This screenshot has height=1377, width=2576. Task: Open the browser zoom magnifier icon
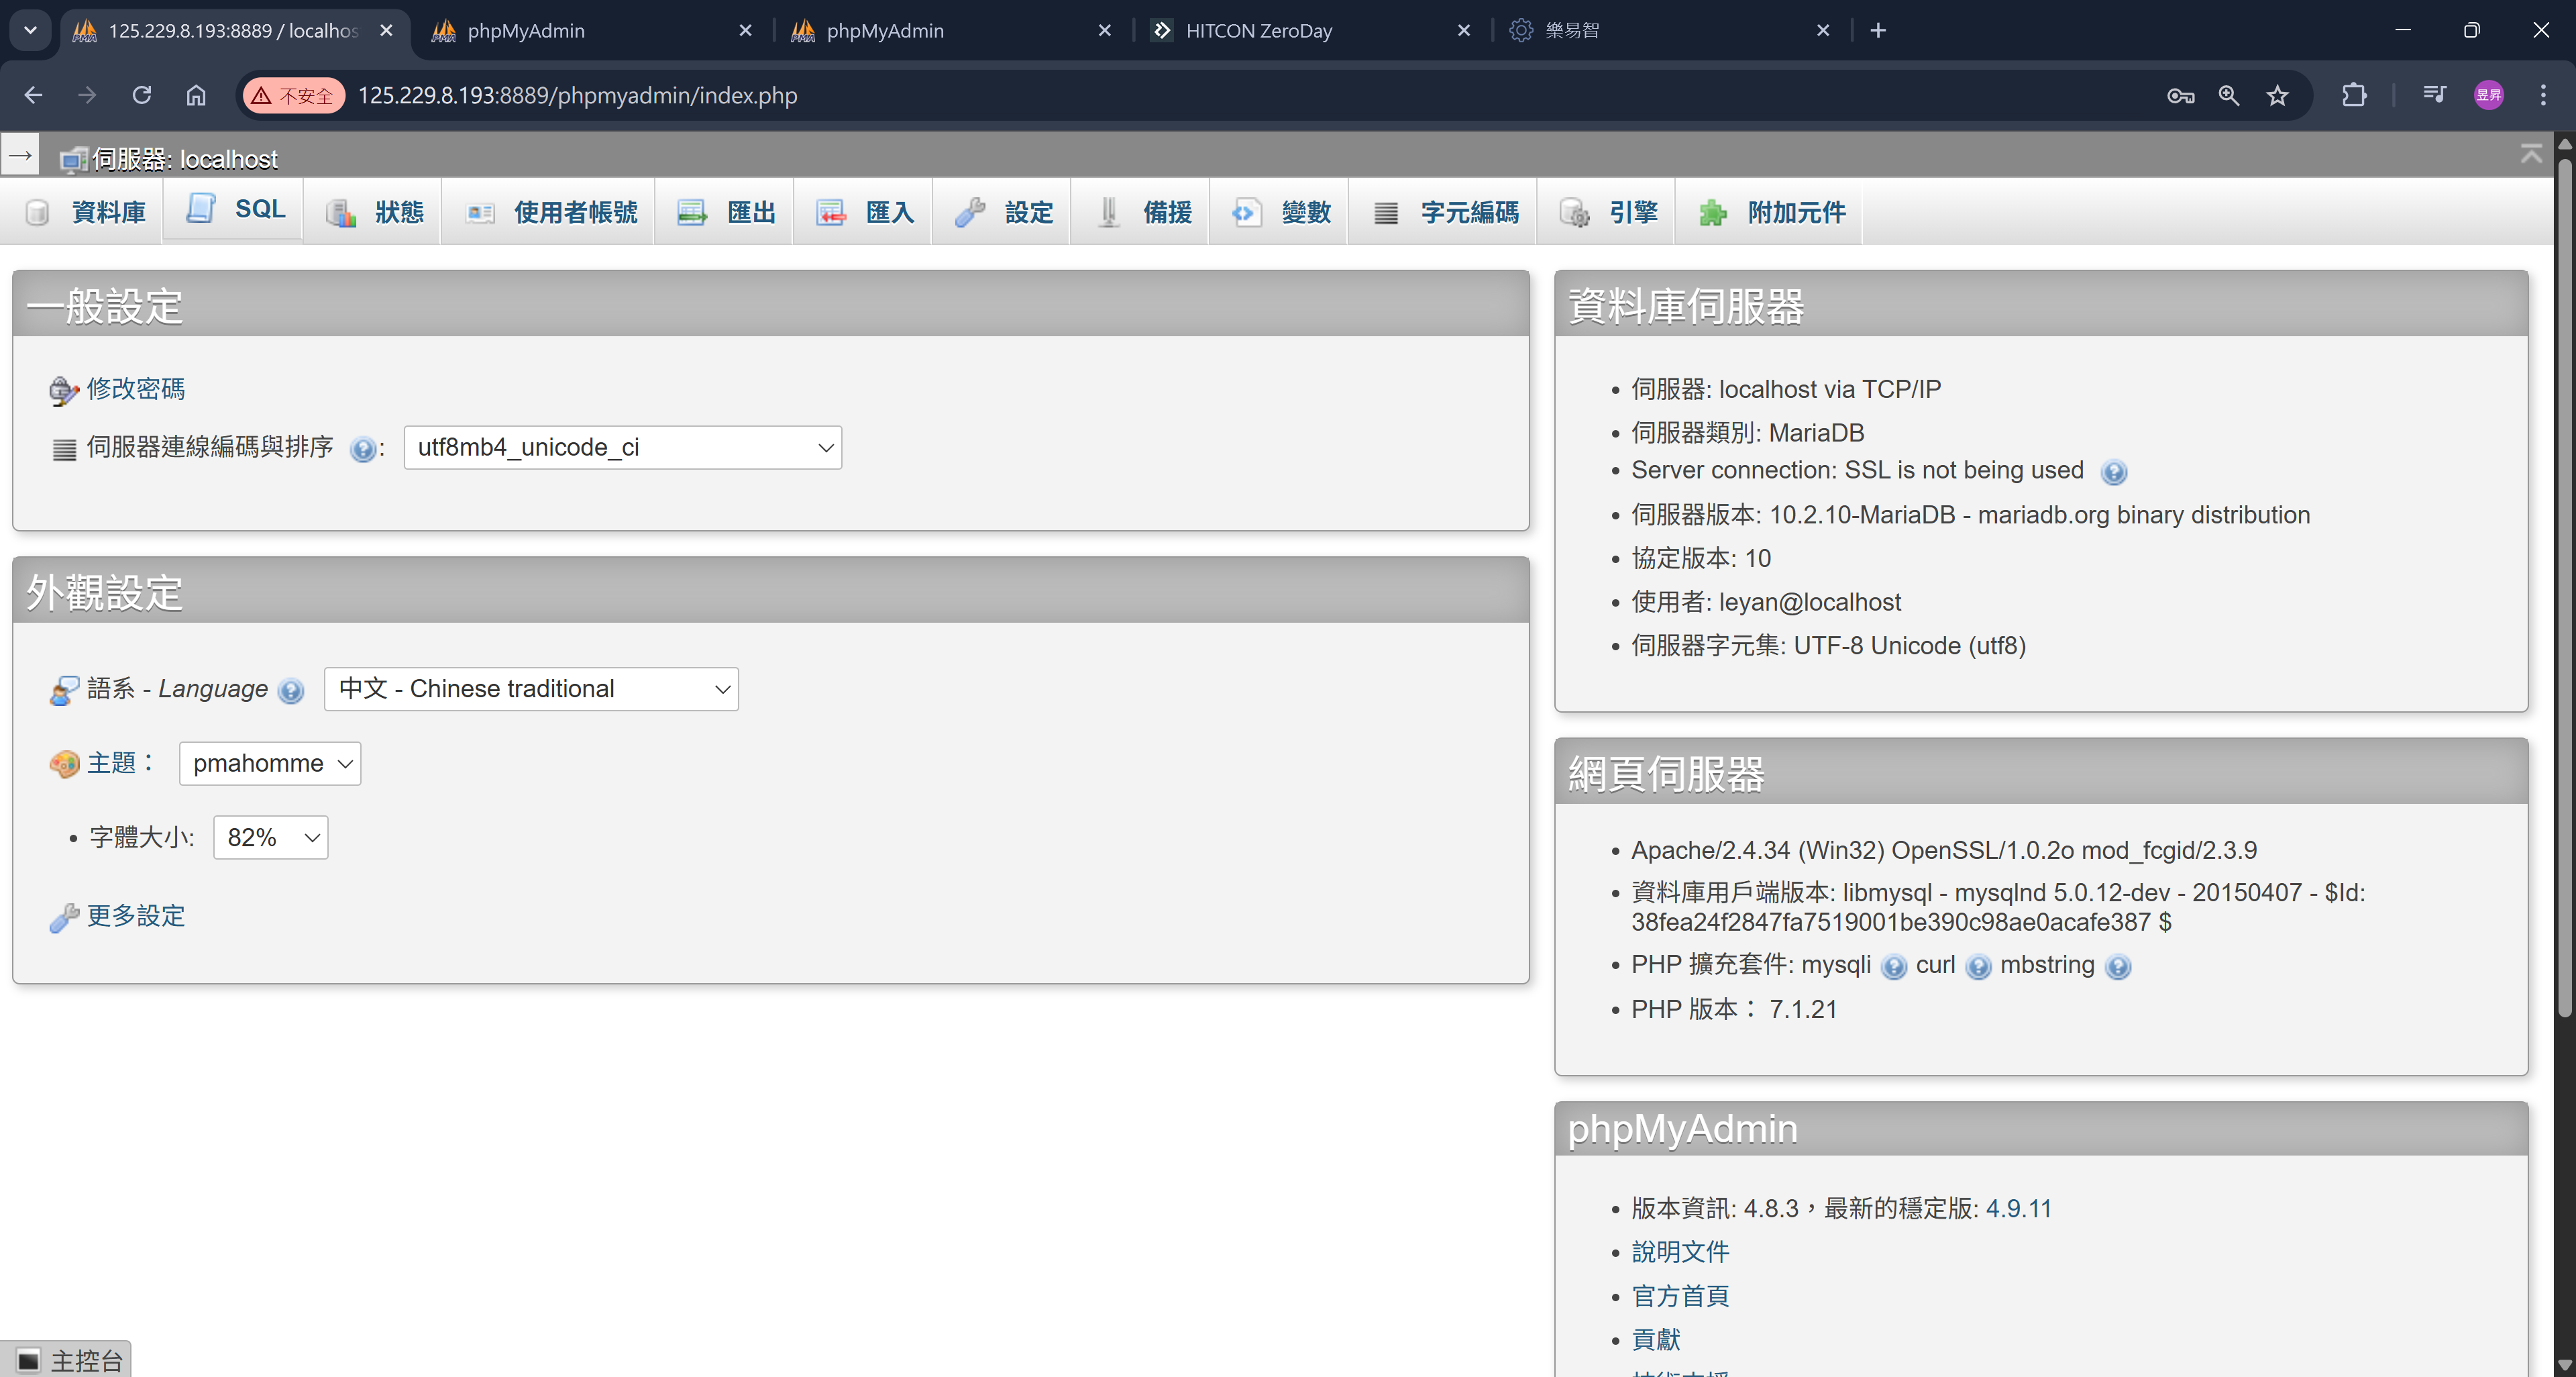2229,95
